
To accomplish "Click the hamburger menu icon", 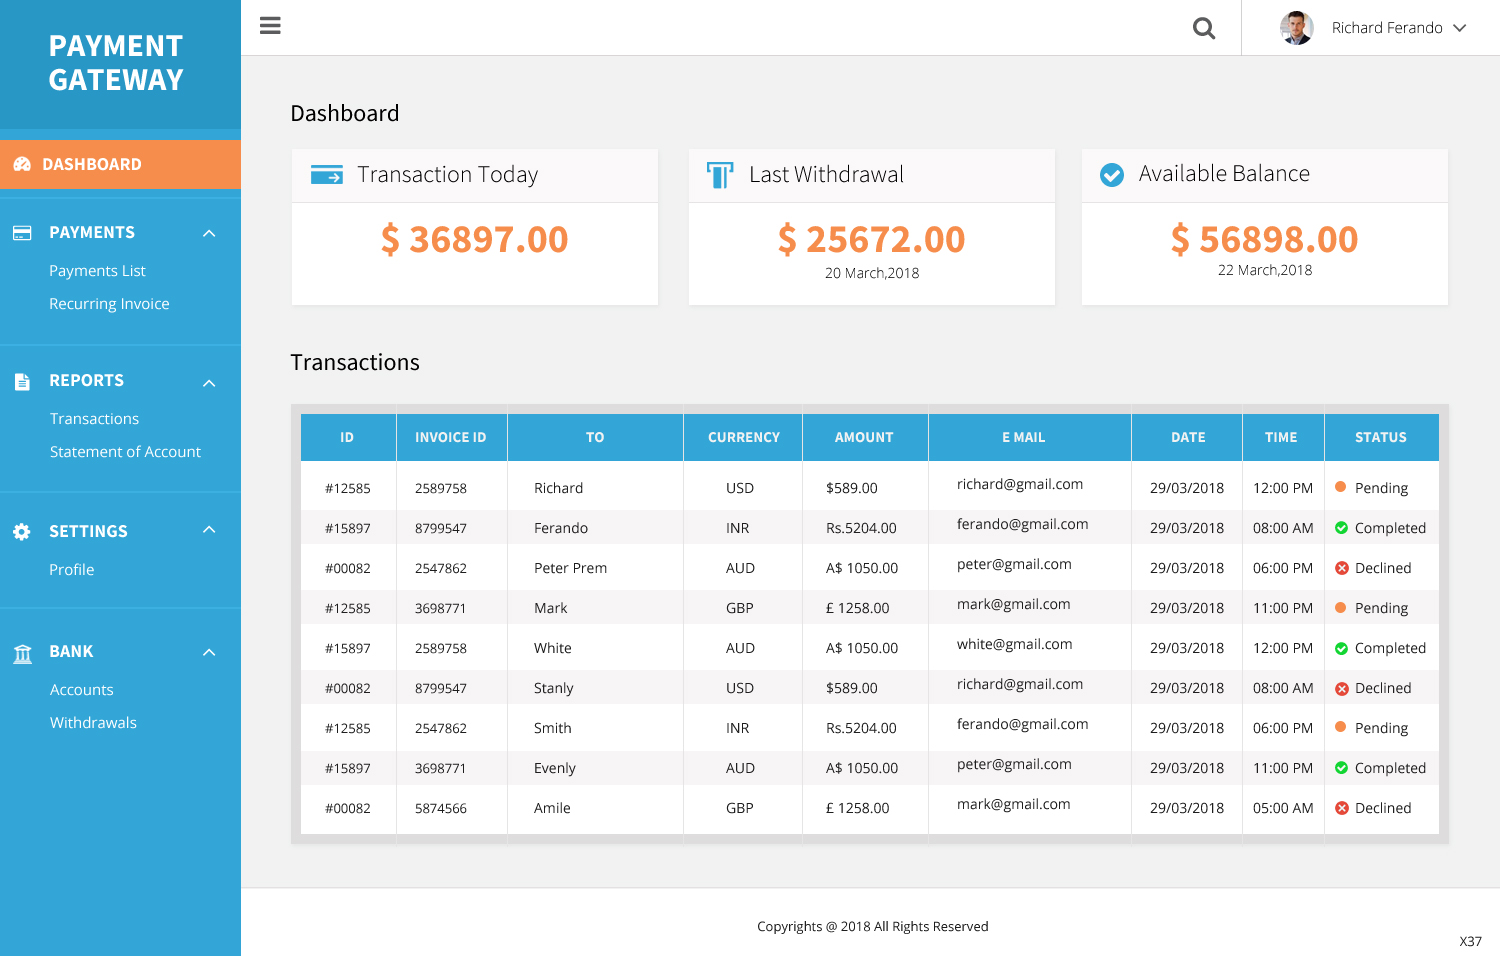I will pos(270,26).
